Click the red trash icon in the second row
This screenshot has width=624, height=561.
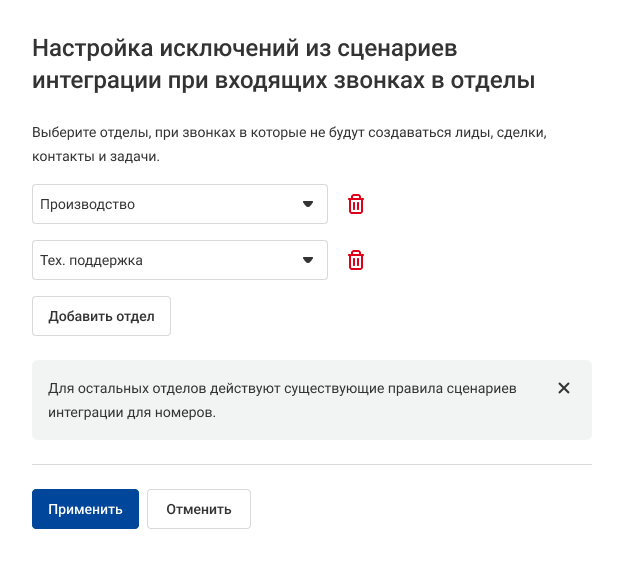tap(356, 261)
